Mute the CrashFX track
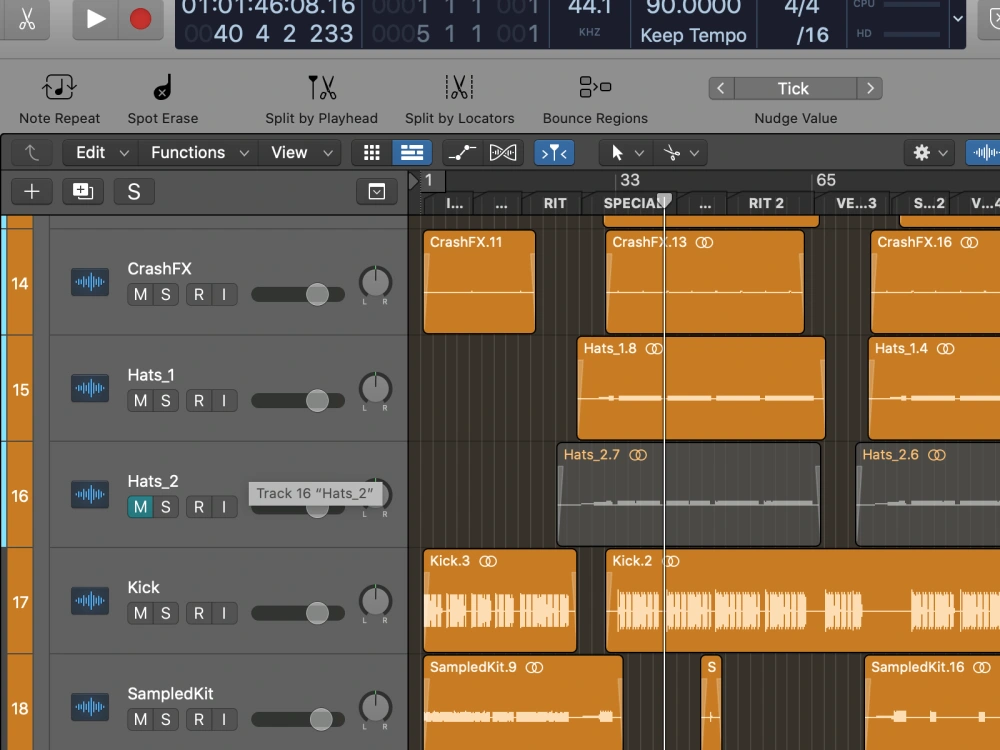The width and height of the screenshot is (1000, 750). [x=140, y=294]
